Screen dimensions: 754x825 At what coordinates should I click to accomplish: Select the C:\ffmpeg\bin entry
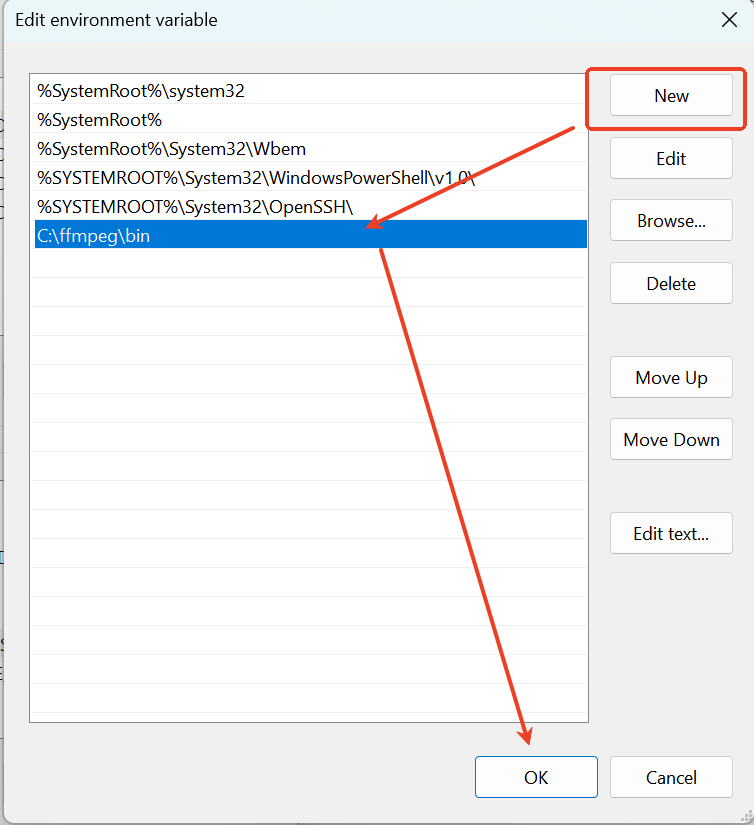[x=310, y=234]
